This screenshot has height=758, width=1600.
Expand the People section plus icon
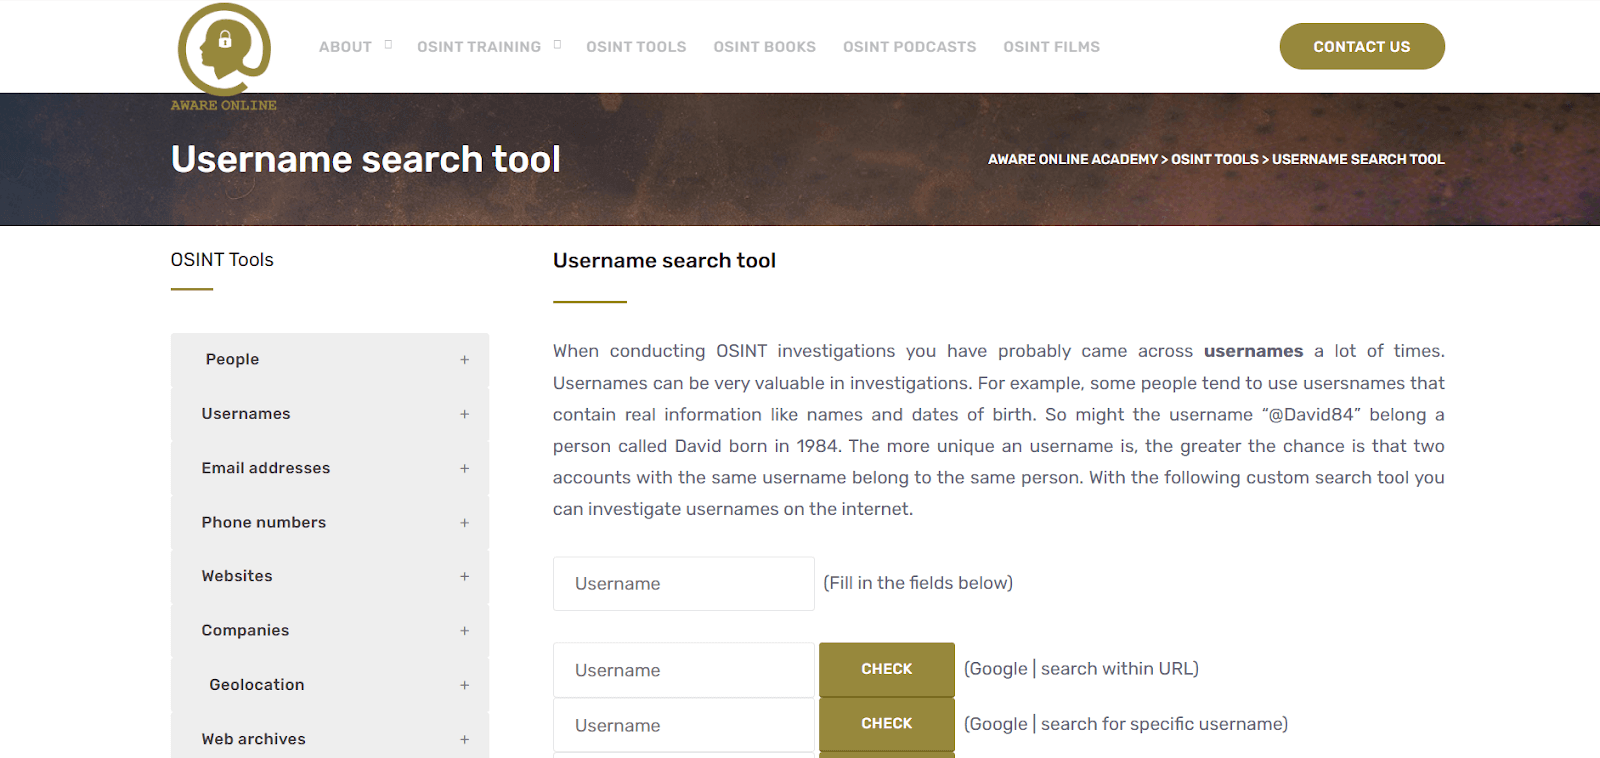(464, 360)
